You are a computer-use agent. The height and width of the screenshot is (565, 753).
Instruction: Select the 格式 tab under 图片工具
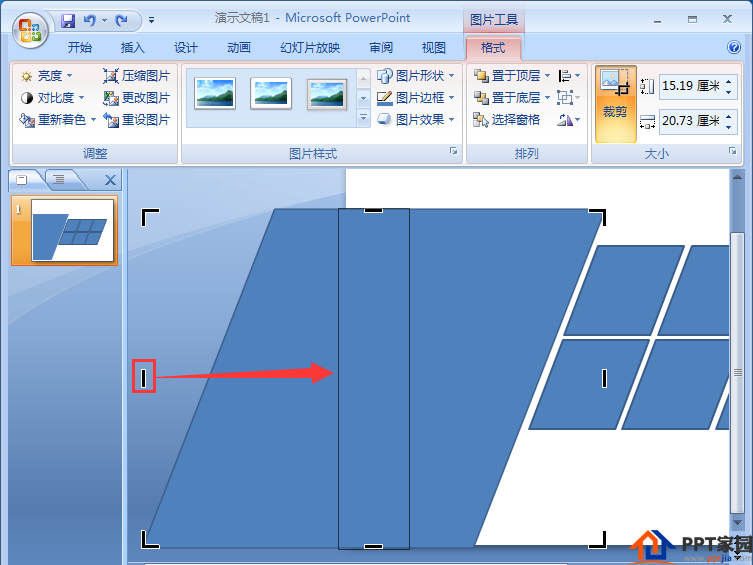click(493, 48)
